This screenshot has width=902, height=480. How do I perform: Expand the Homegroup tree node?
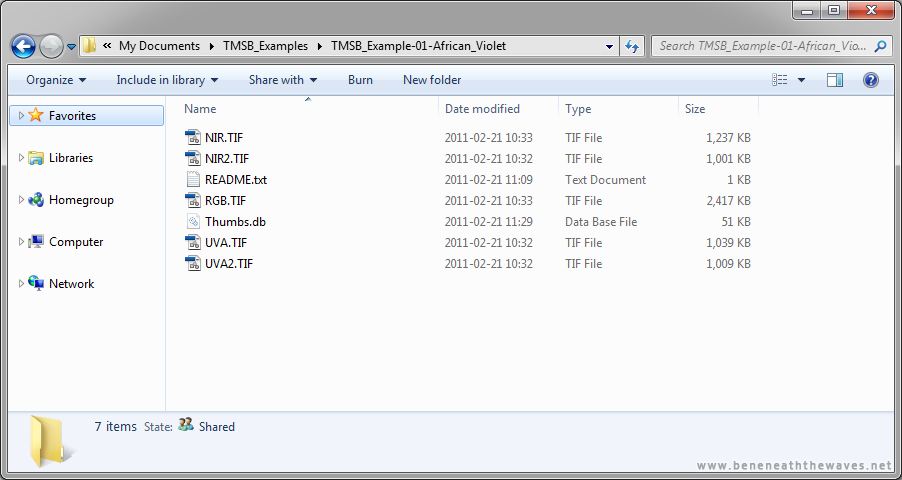(21, 200)
